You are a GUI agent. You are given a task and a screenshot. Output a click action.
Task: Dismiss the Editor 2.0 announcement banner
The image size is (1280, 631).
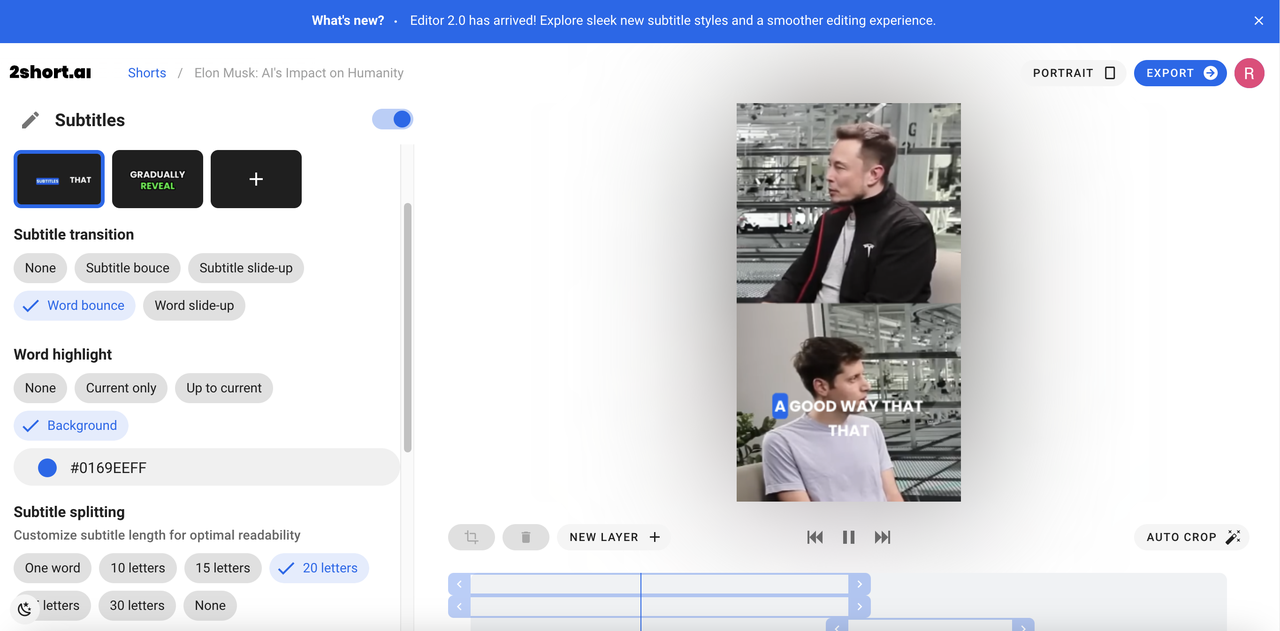point(1259,21)
